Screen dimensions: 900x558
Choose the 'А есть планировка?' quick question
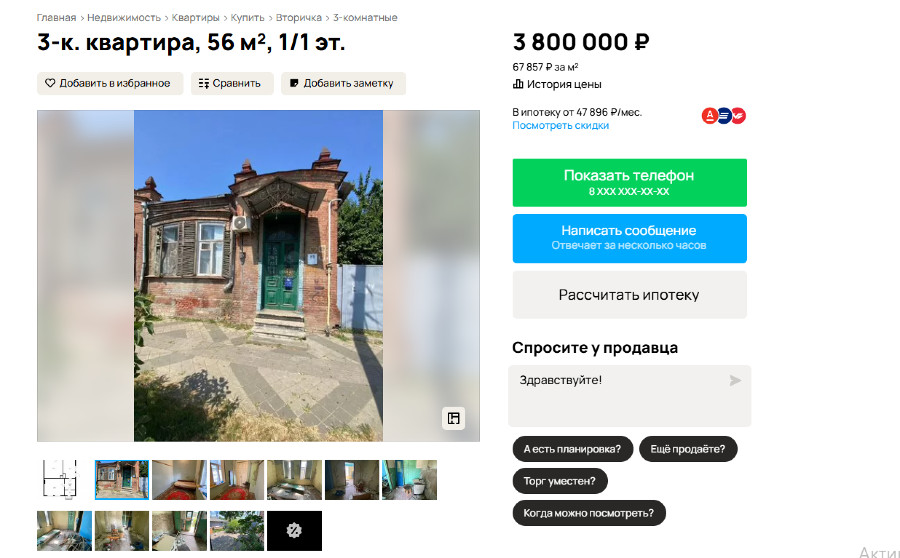pyautogui.click(x=572, y=449)
